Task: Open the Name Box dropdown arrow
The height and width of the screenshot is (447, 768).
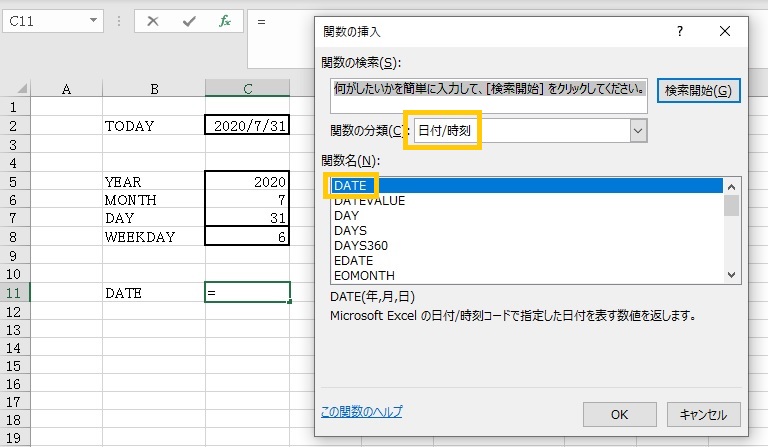Action: [94, 20]
